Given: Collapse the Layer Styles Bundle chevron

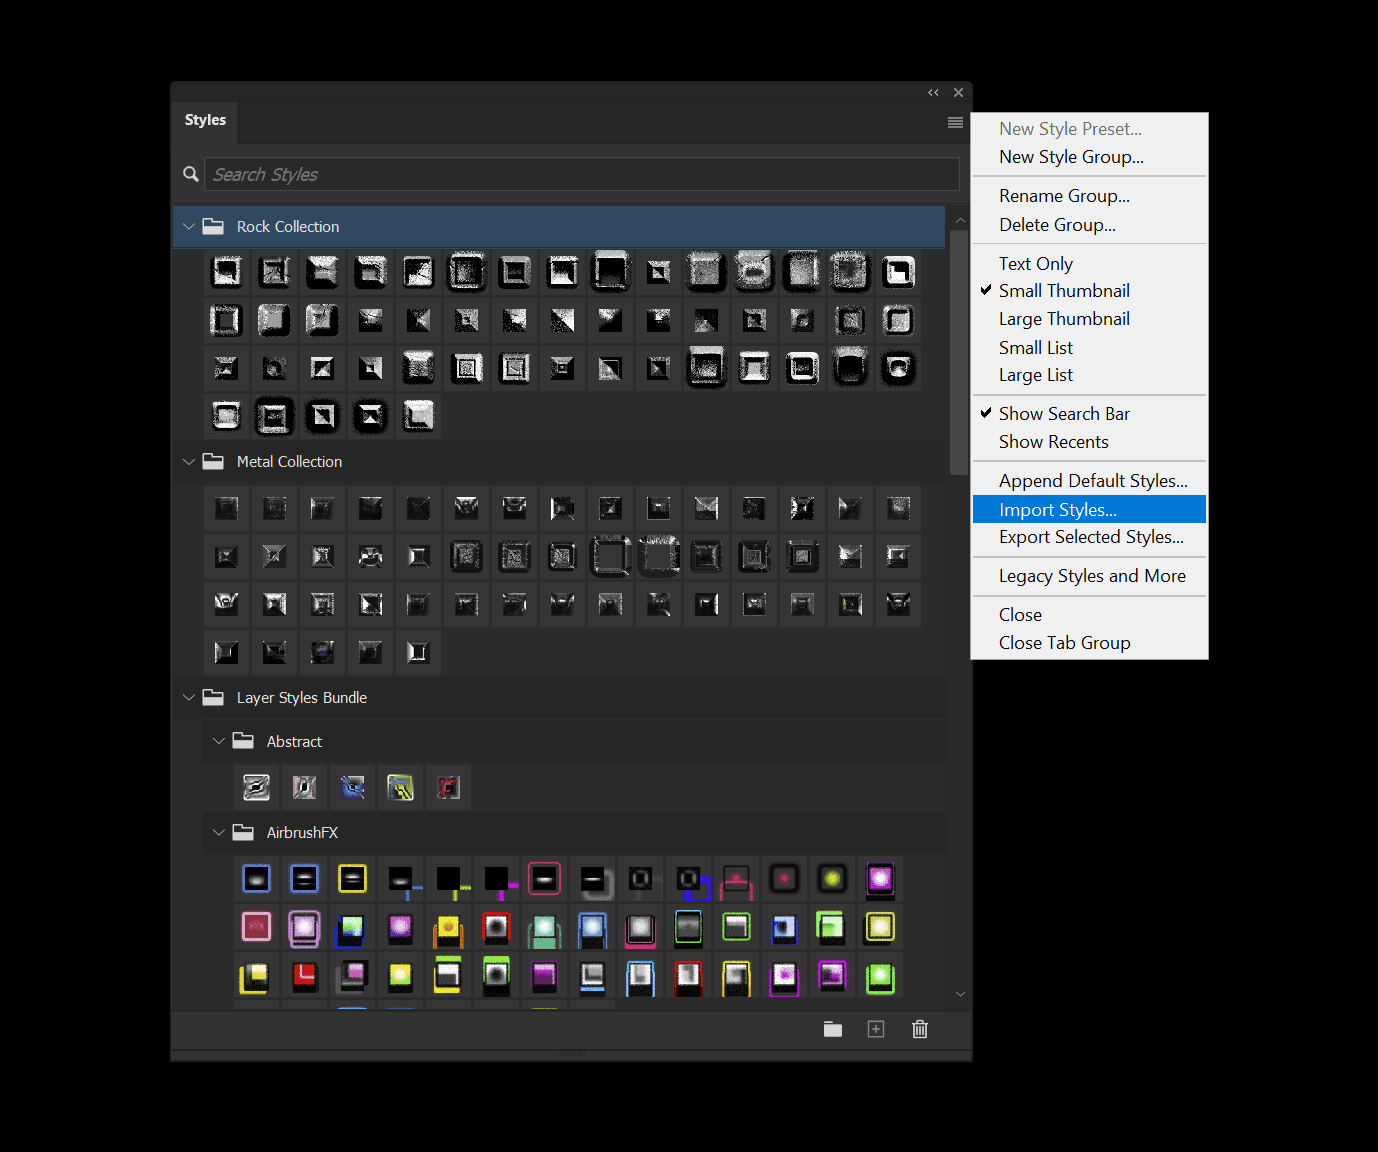Looking at the screenshot, I should 188,698.
